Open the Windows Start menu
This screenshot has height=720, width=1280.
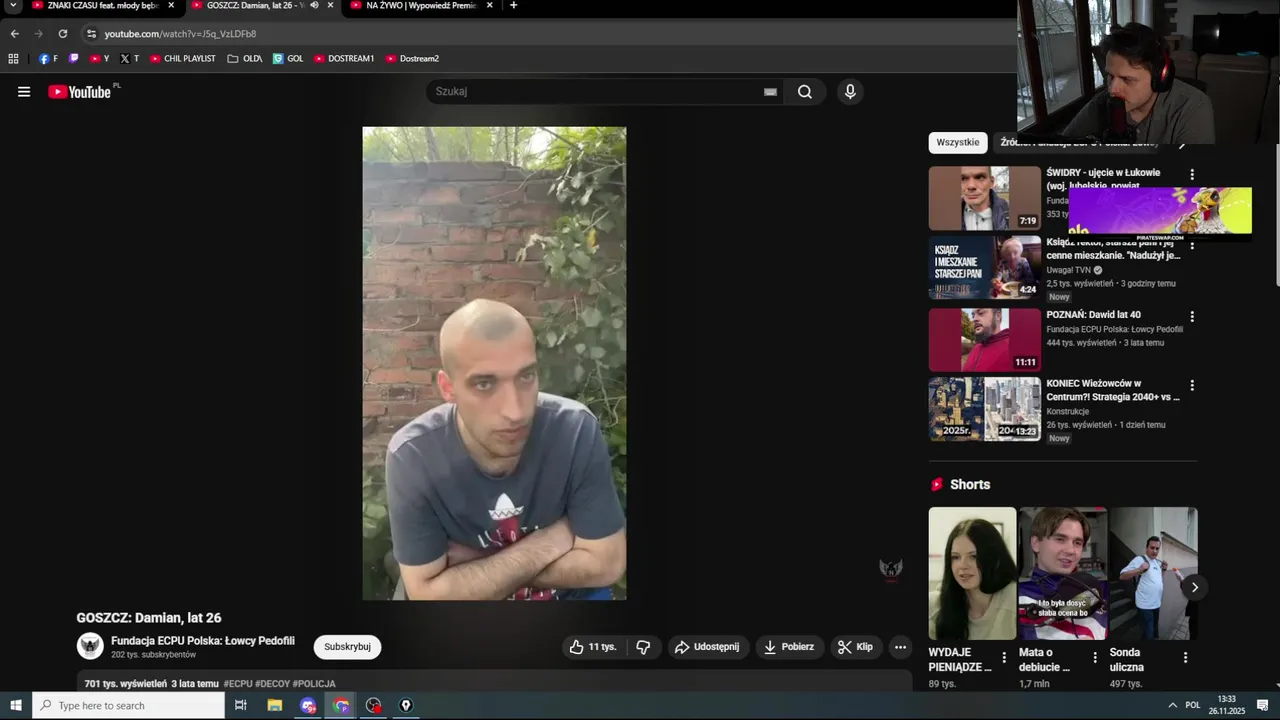(x=16, y=706)
